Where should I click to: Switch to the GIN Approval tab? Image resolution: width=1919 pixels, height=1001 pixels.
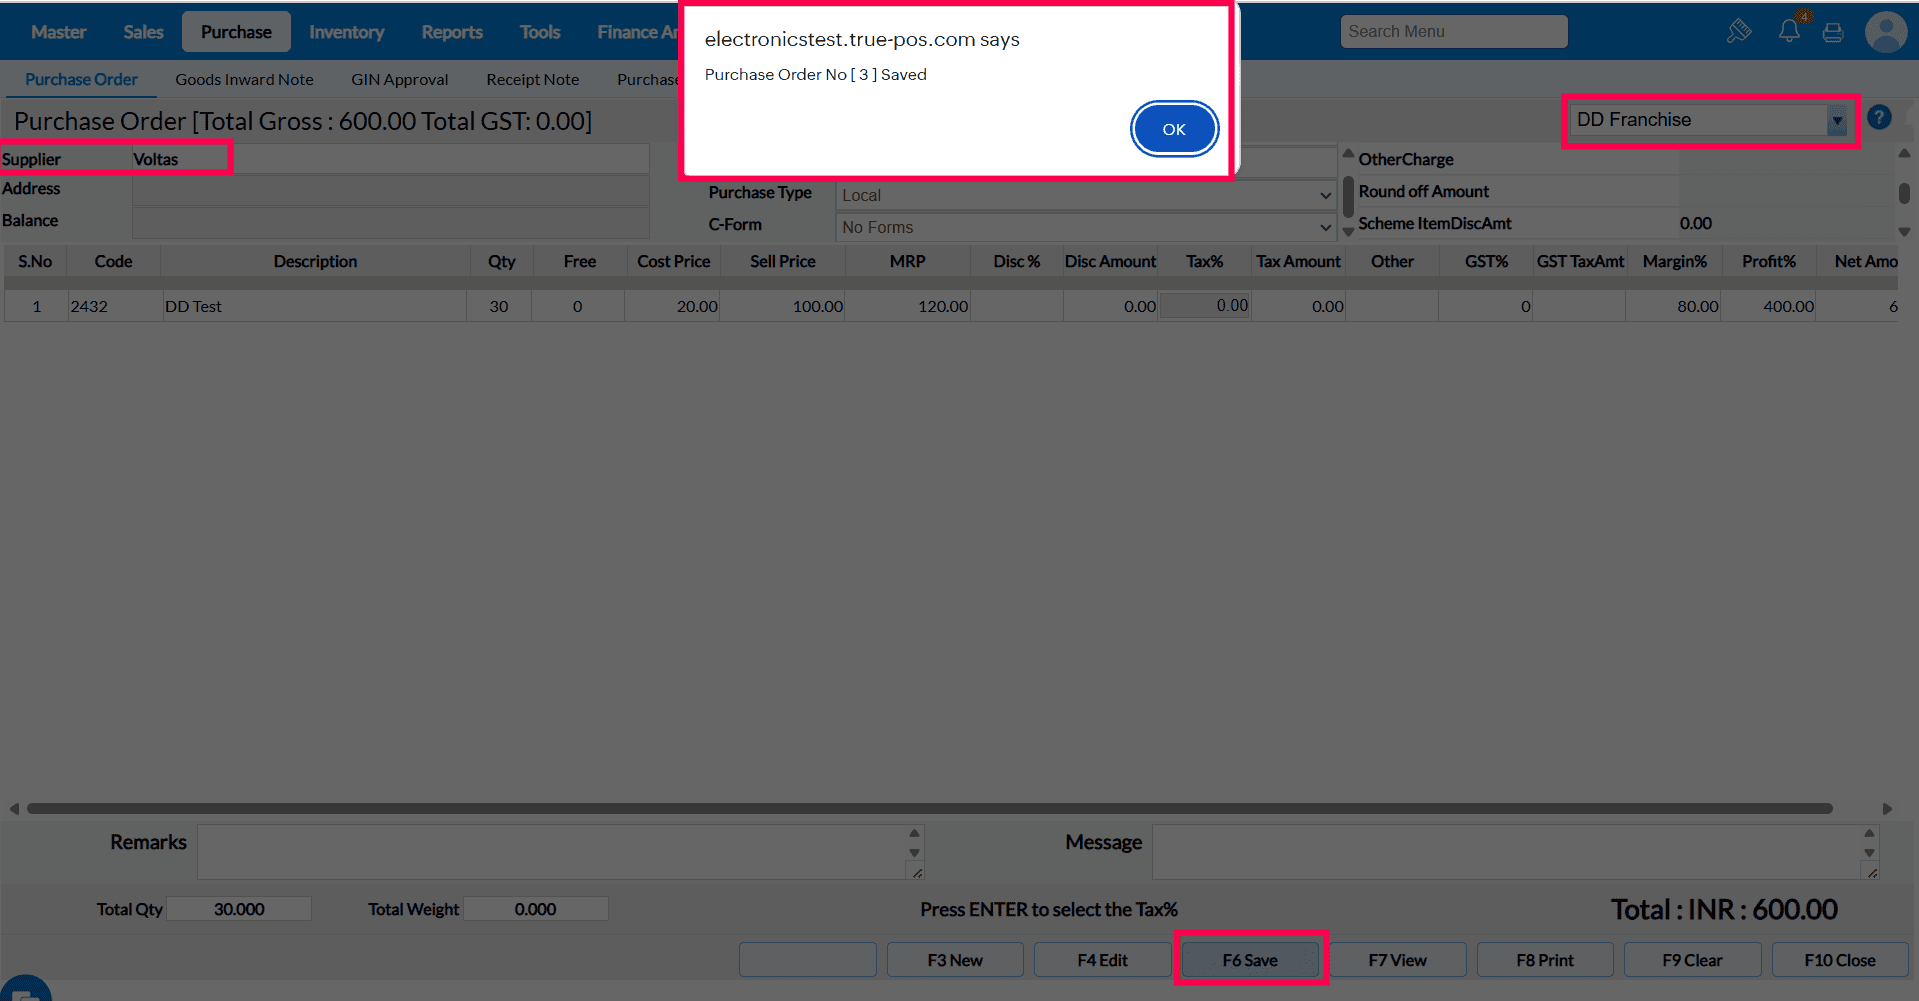click(x=400, y=79)
